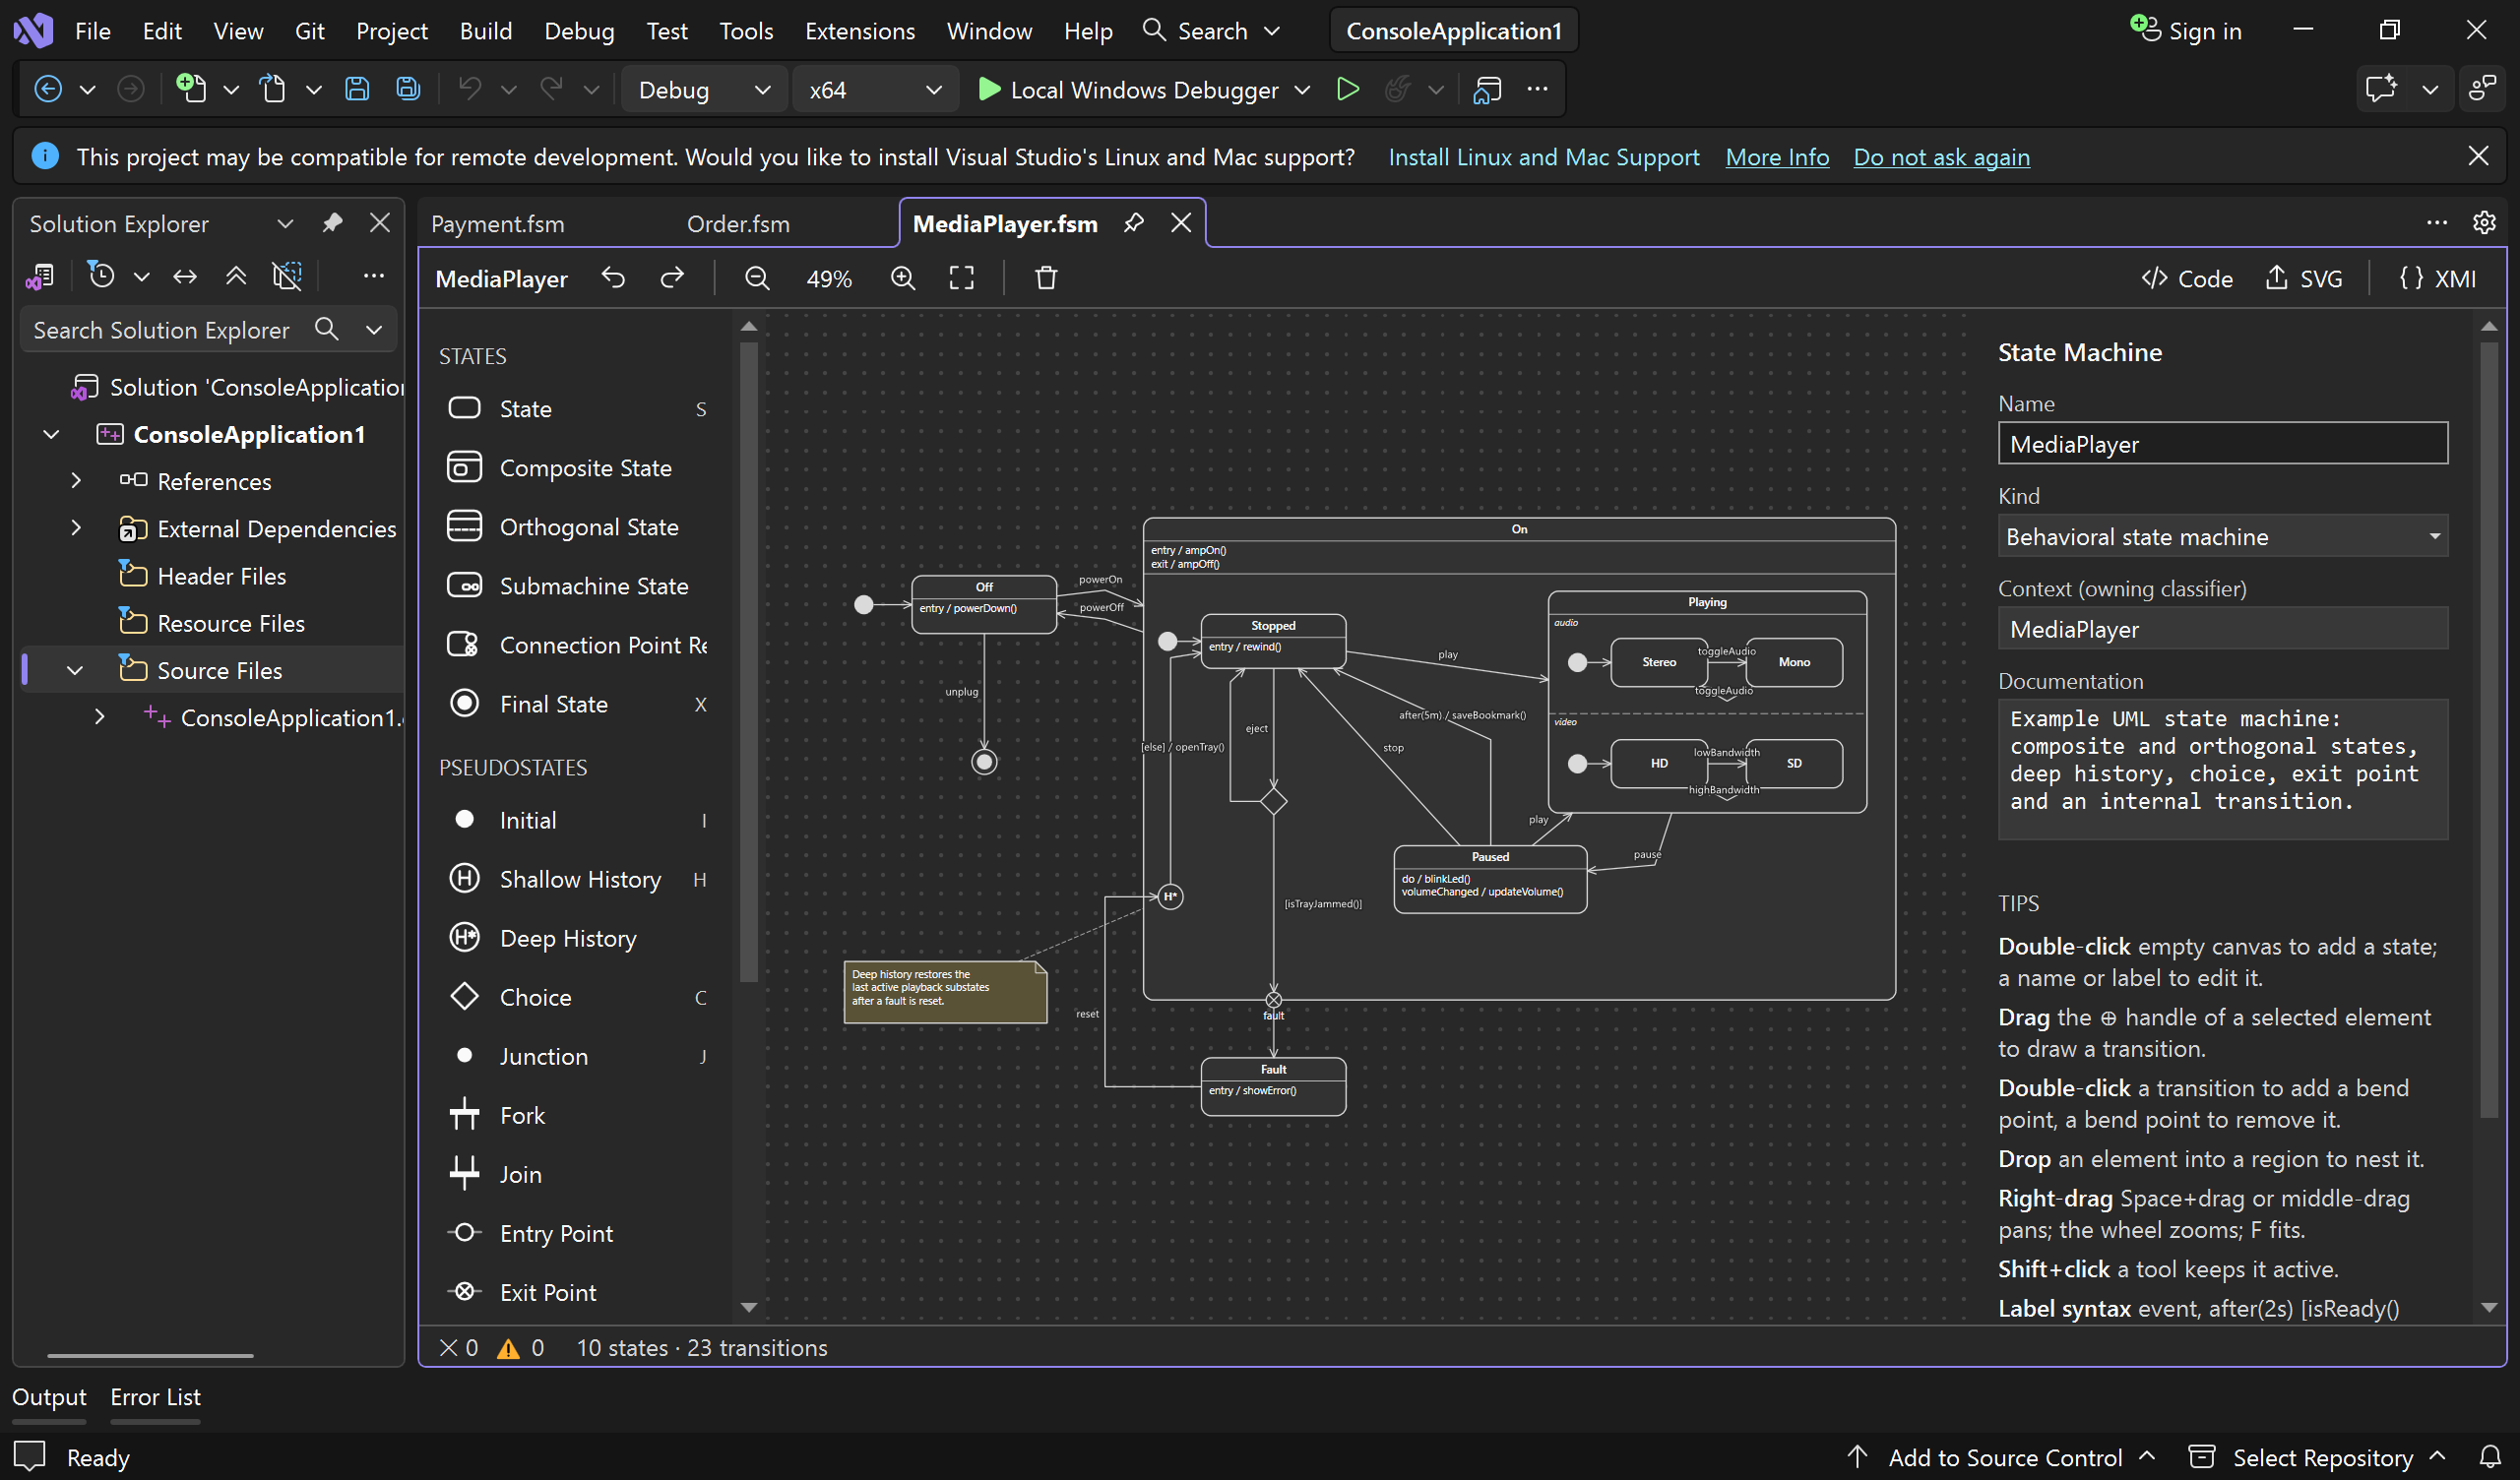
Task: Zoom in the diagram canvas
Action: click(x=903, y=278)
